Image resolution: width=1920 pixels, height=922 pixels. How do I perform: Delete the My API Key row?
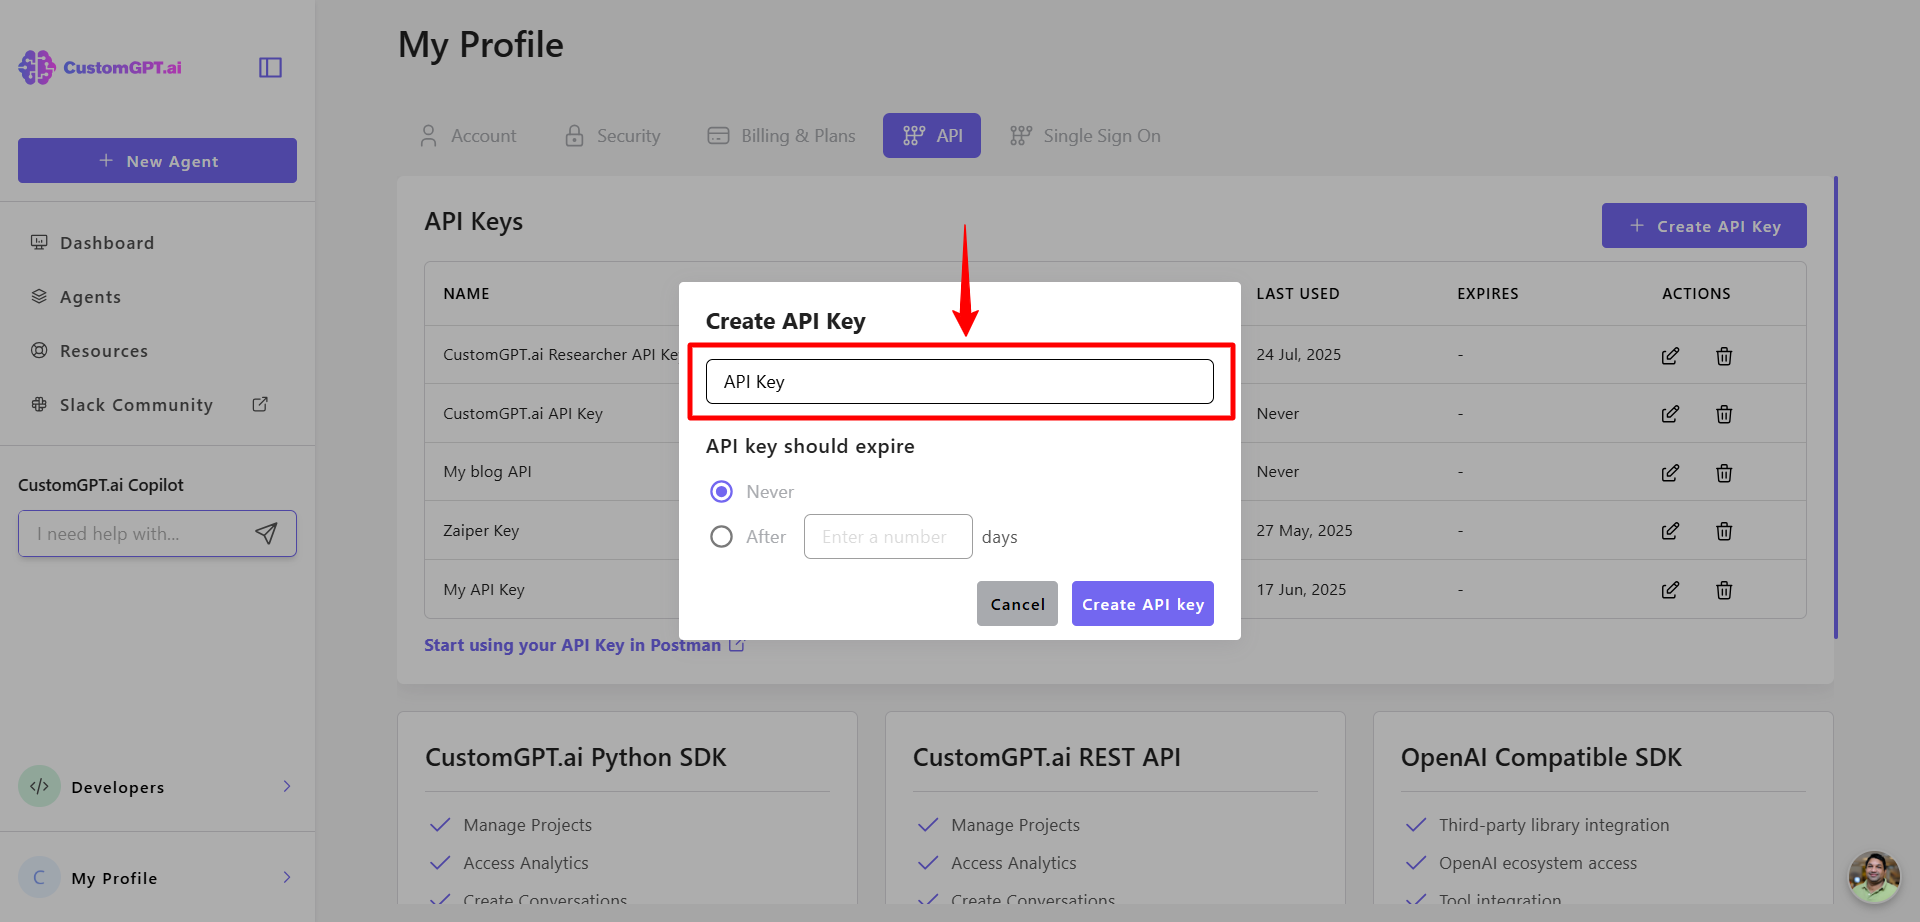click(1724, 590)
